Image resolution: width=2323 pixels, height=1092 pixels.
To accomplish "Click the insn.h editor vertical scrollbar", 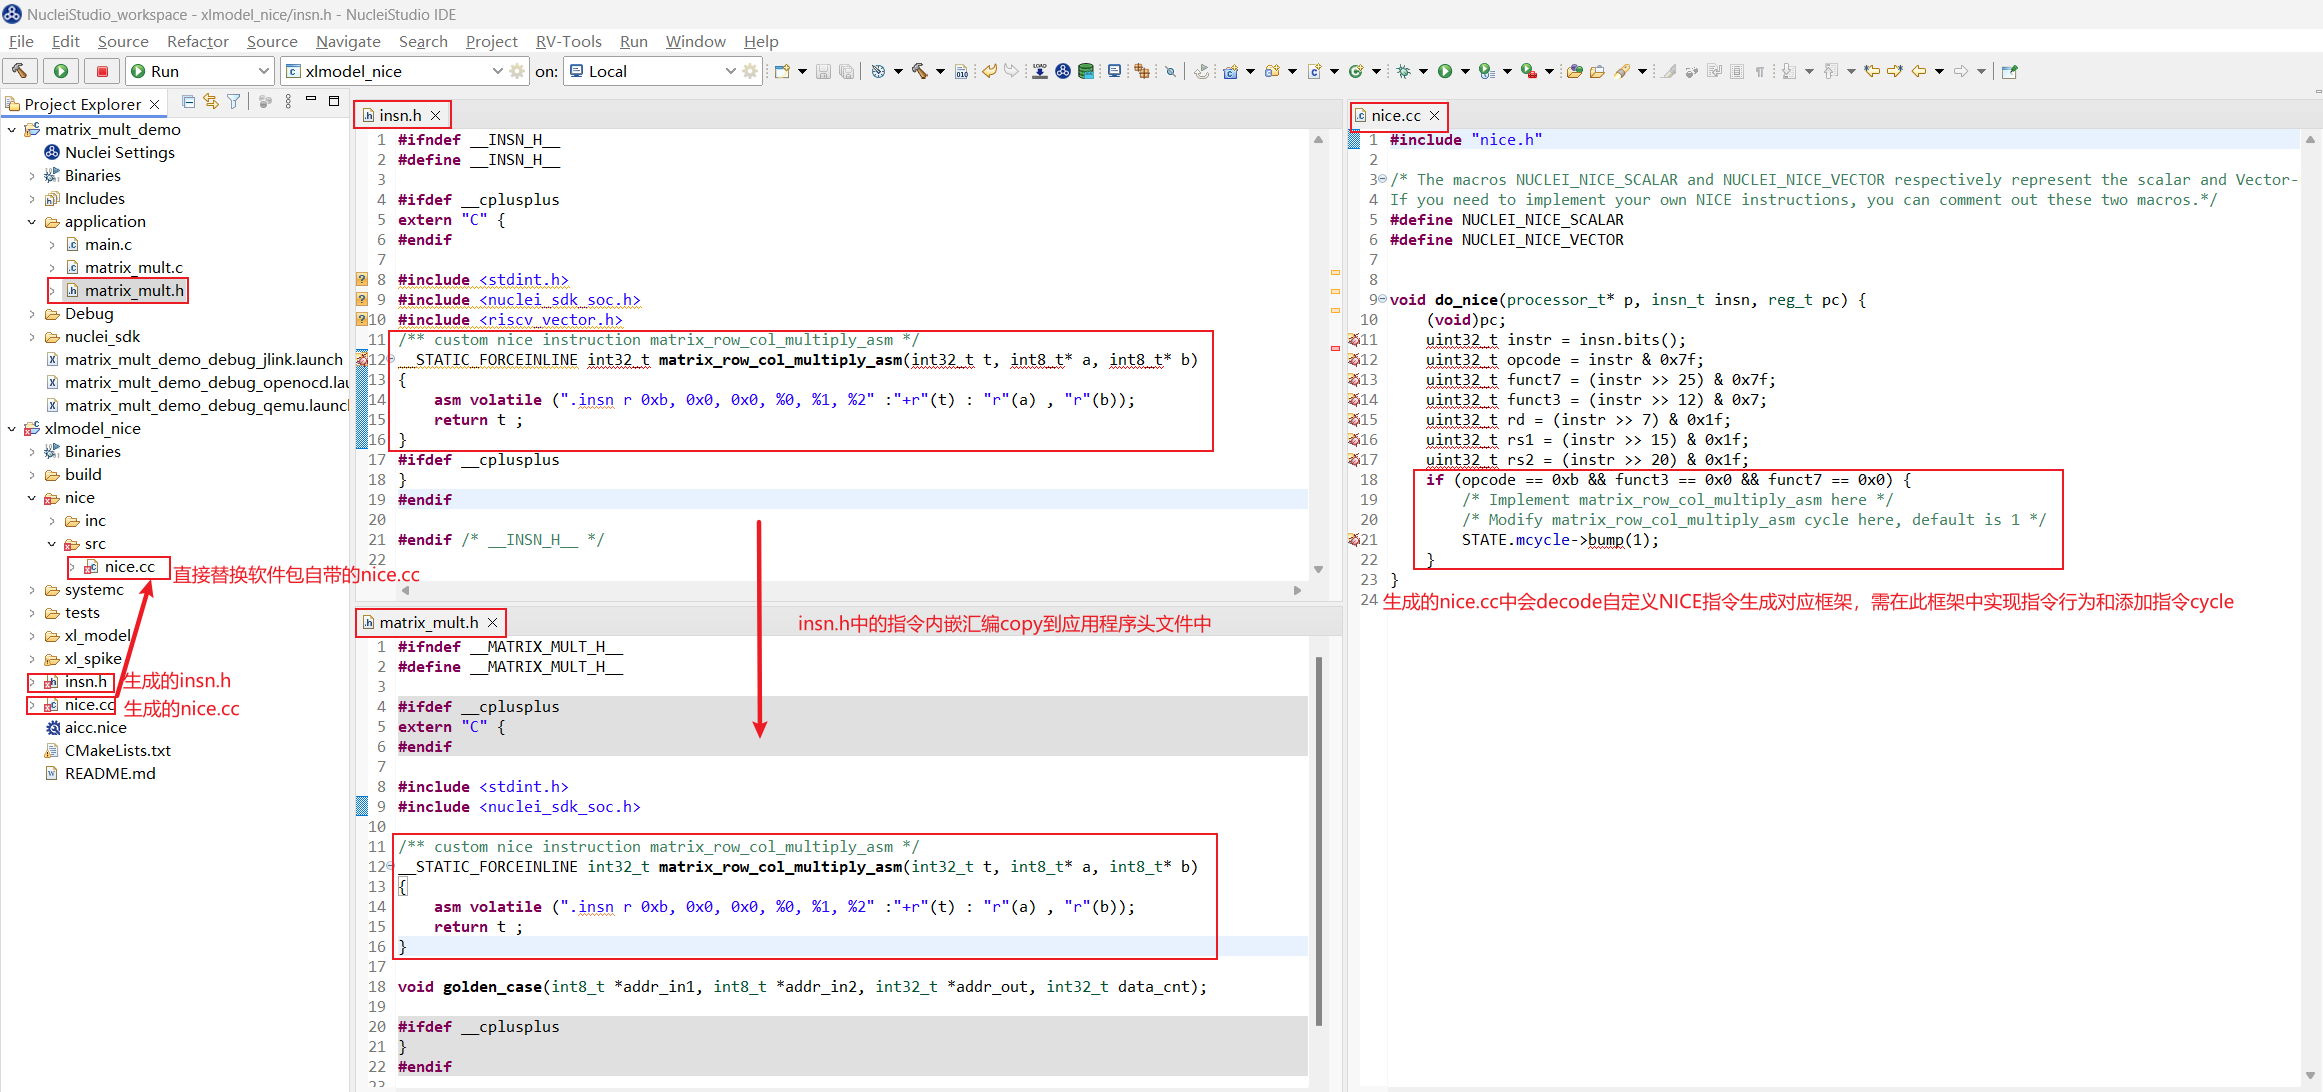I will pos(1318,354).
